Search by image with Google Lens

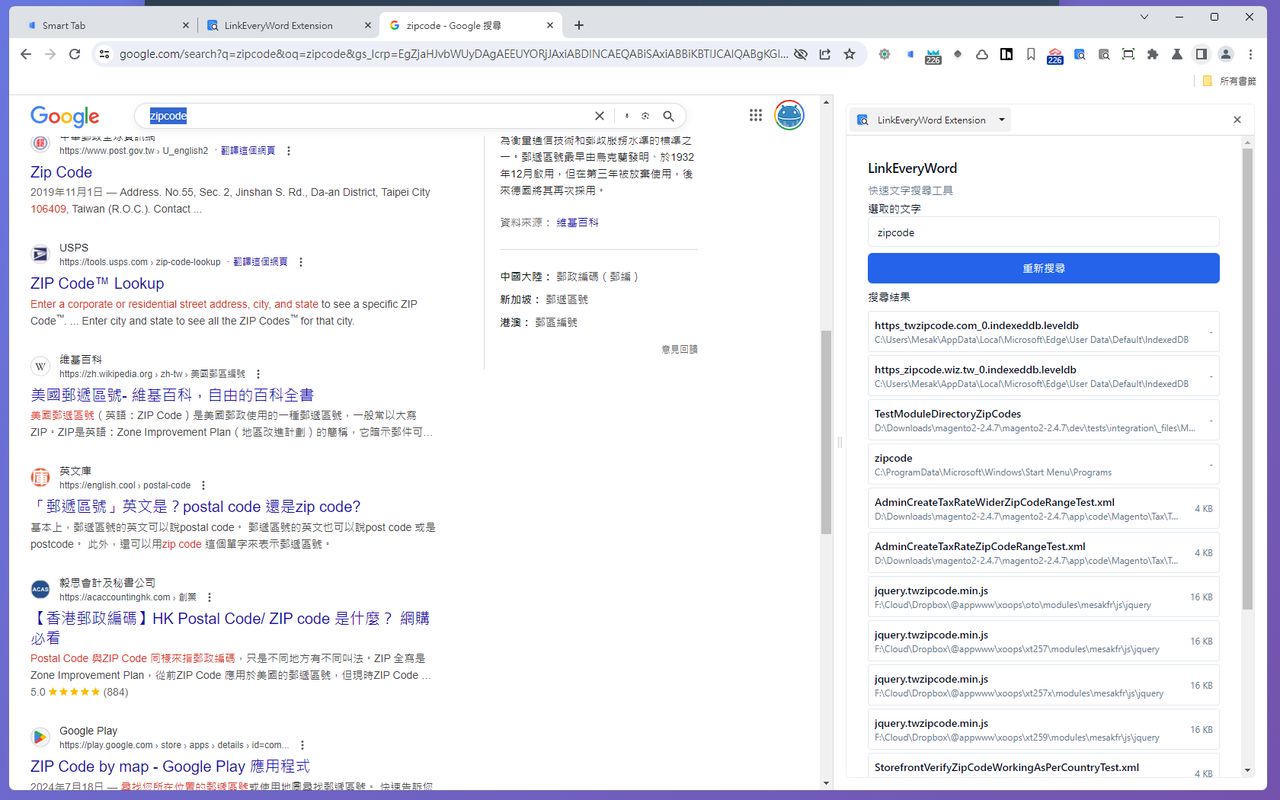click(x=646, y=116)
